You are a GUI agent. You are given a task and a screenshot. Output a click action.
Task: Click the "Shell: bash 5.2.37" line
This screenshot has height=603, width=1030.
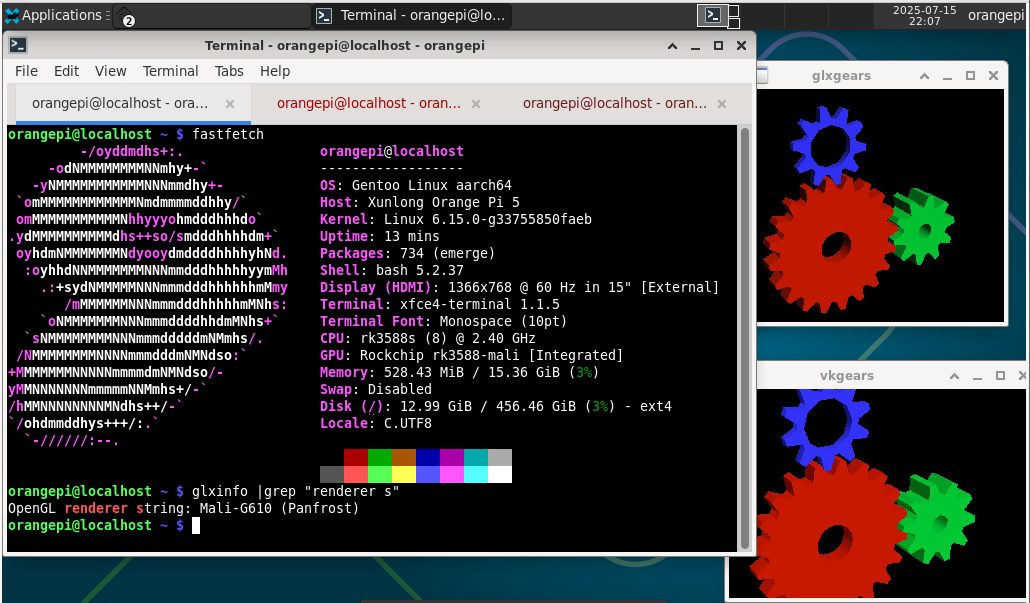392,271
